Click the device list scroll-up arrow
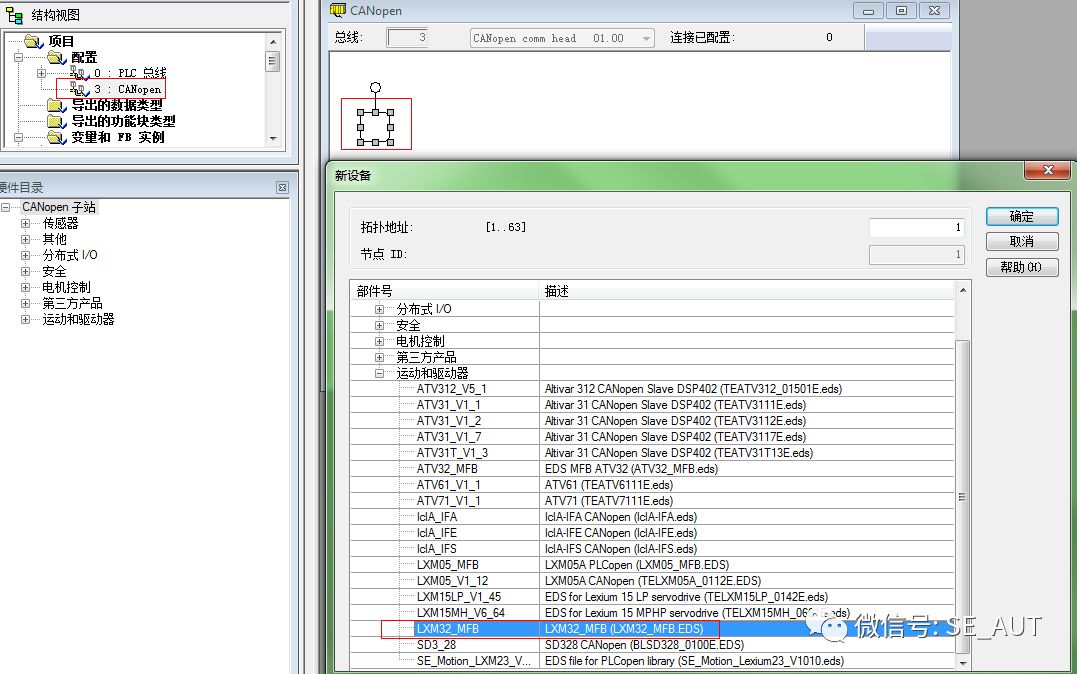This screenshot has width=1077, height=674. [x=963, y=290]
